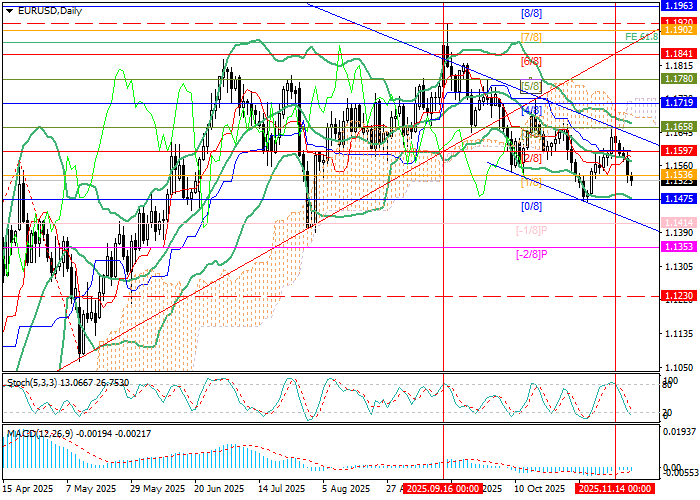Select the 1.1475 blue price label

[x=678, y=199]
